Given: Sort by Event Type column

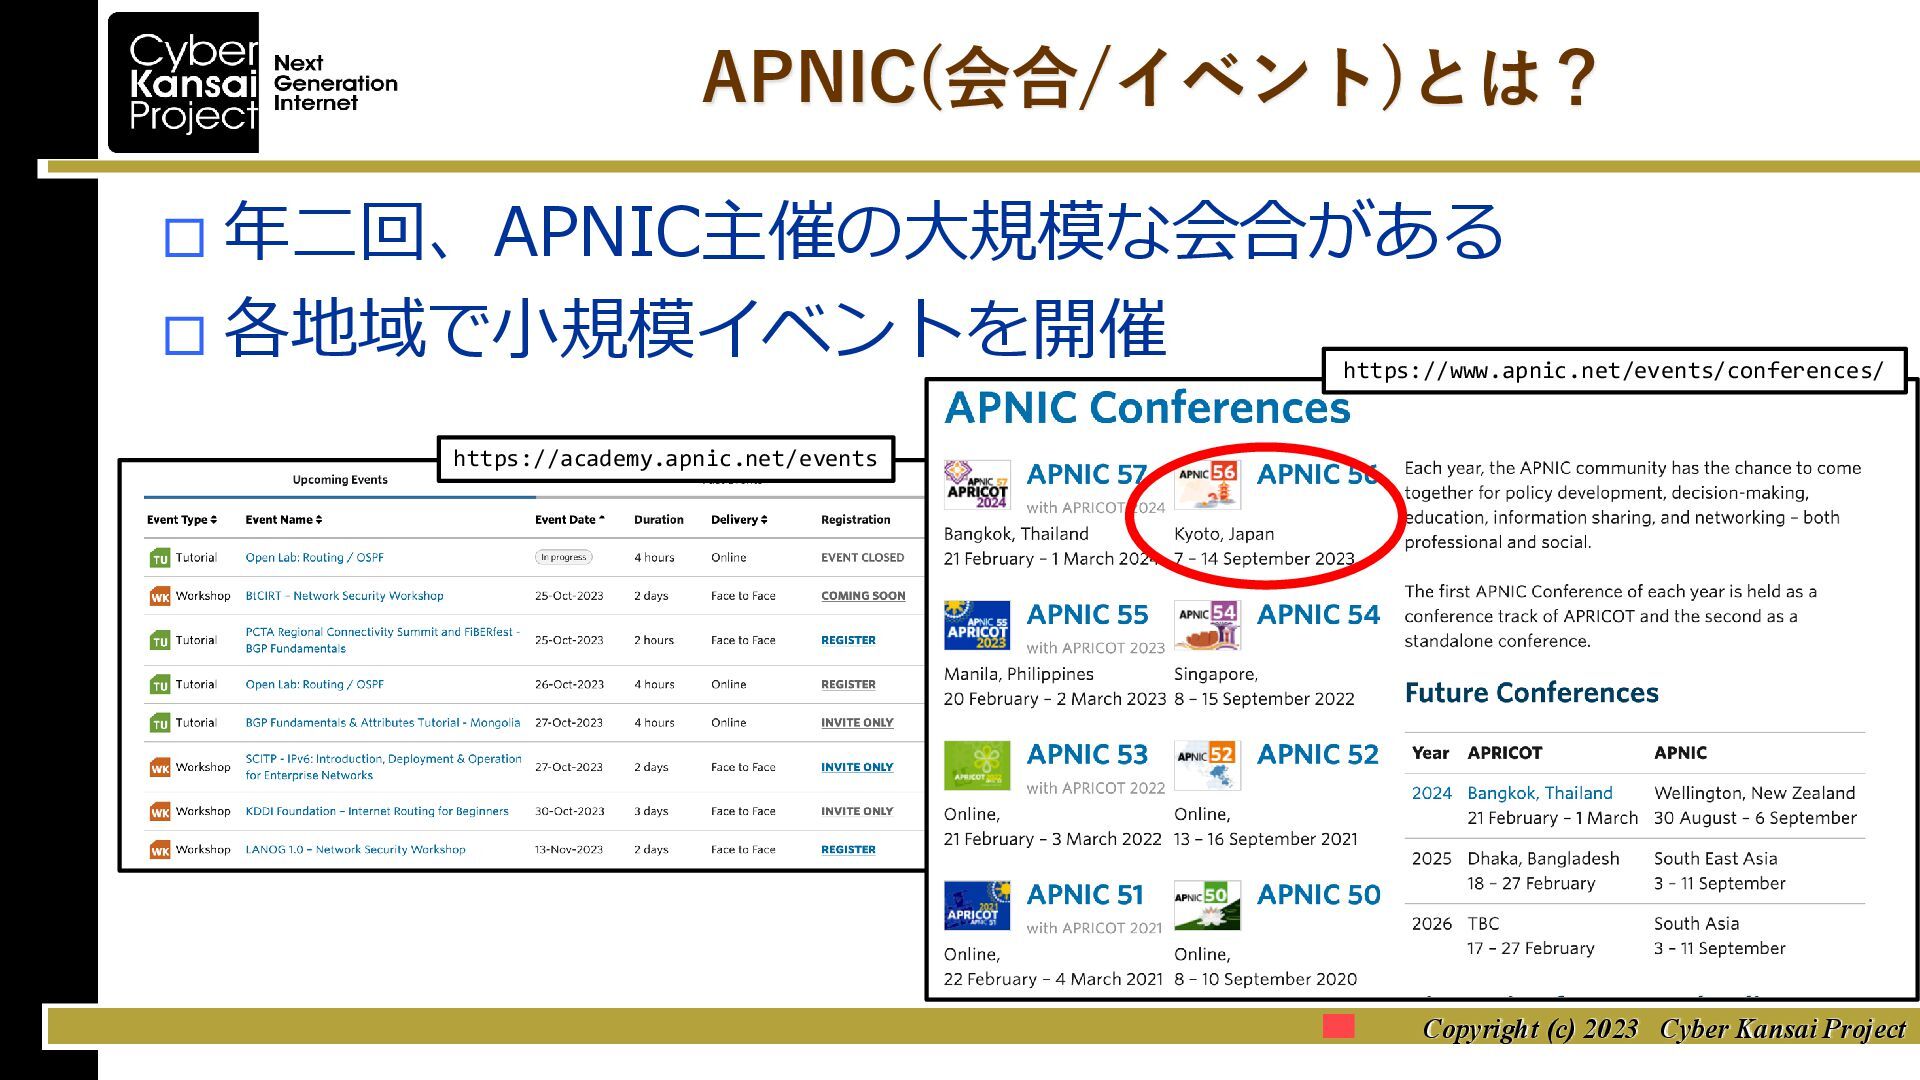Looking at the screenshot, I should click(x=182, y=520).
